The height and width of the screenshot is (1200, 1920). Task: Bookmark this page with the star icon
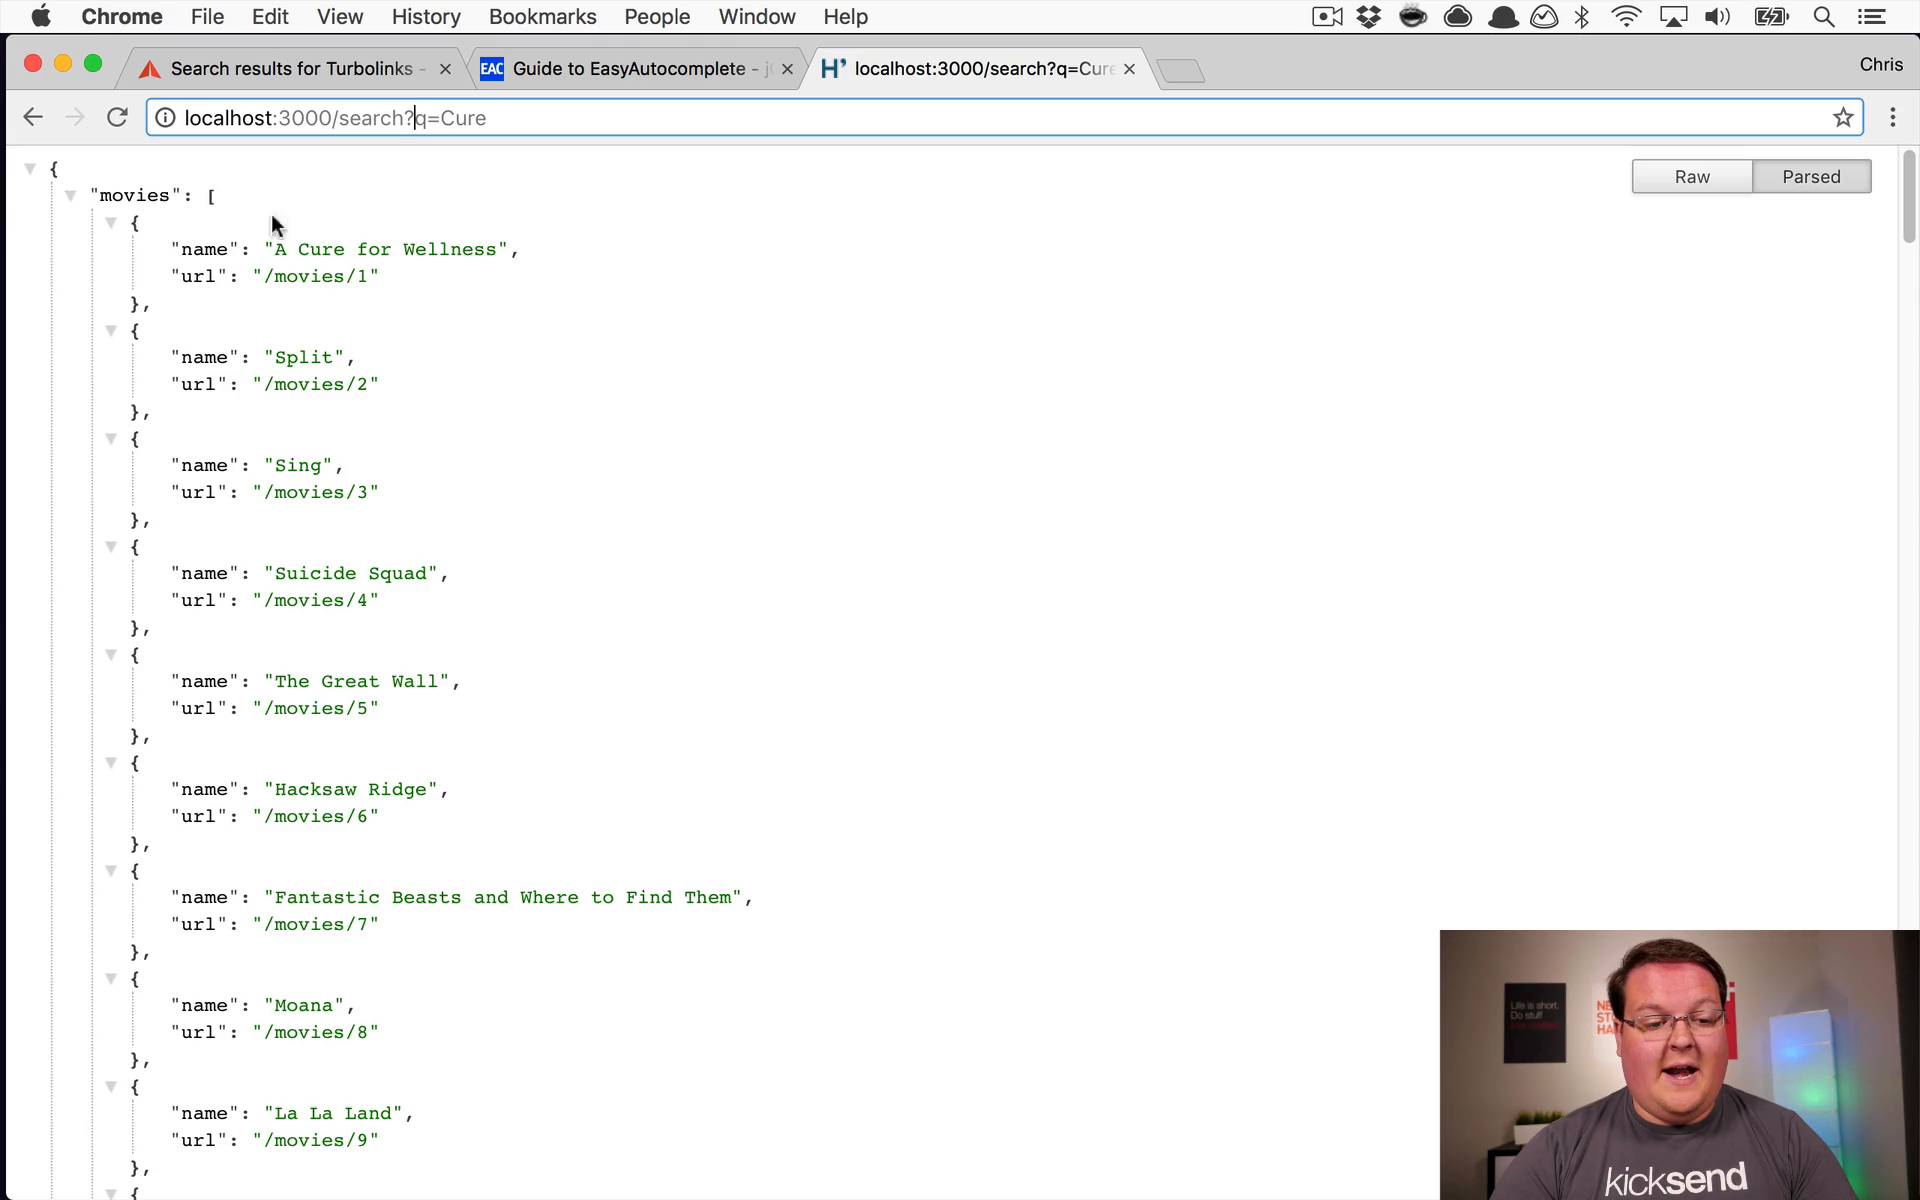[x=1843, y=118]
